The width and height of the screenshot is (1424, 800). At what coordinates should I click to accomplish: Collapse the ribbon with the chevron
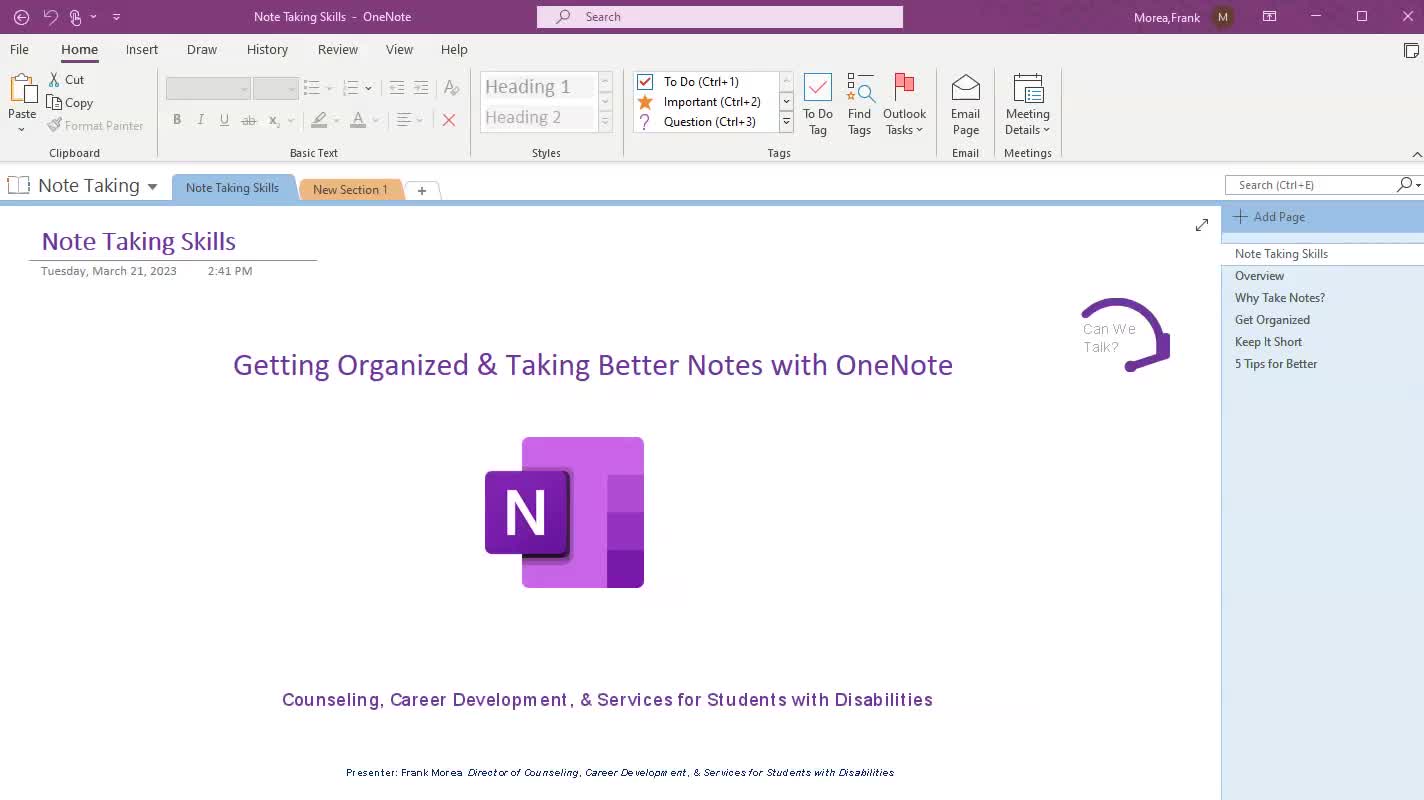(1416, 154)
